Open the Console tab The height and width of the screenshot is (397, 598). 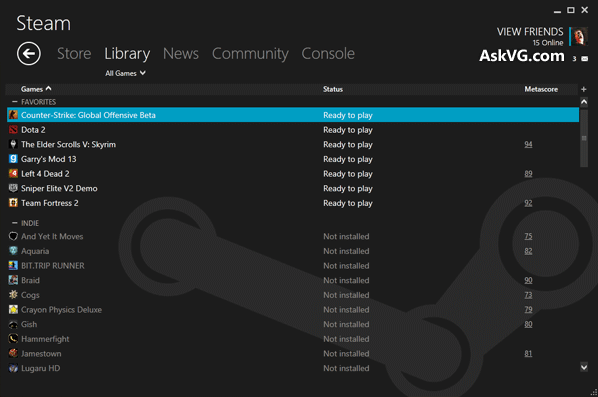click(328, 53)
